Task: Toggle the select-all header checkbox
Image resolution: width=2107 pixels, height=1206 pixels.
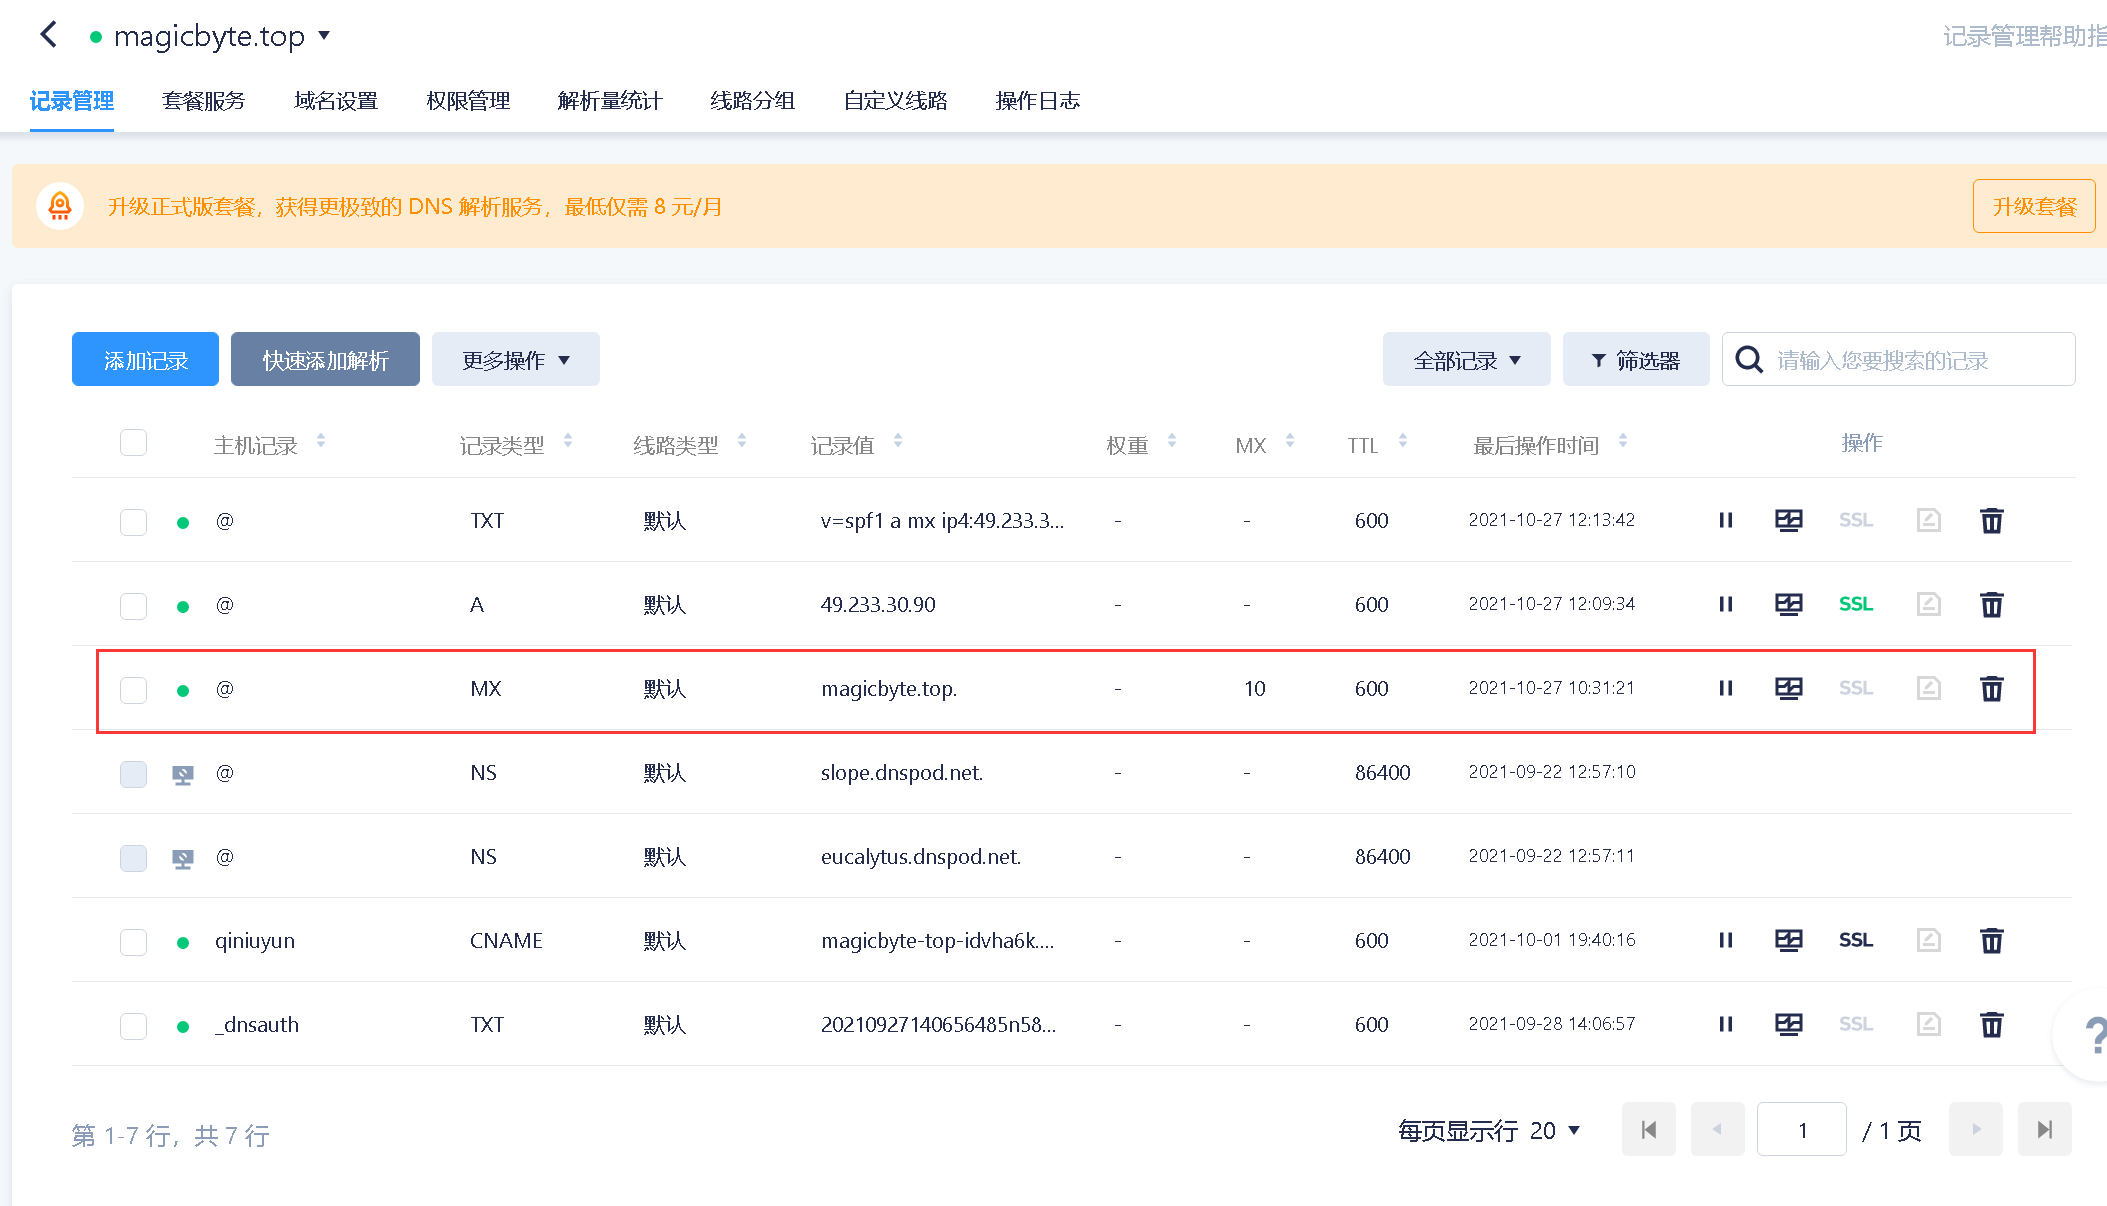Action: click(x=133, y=442)
